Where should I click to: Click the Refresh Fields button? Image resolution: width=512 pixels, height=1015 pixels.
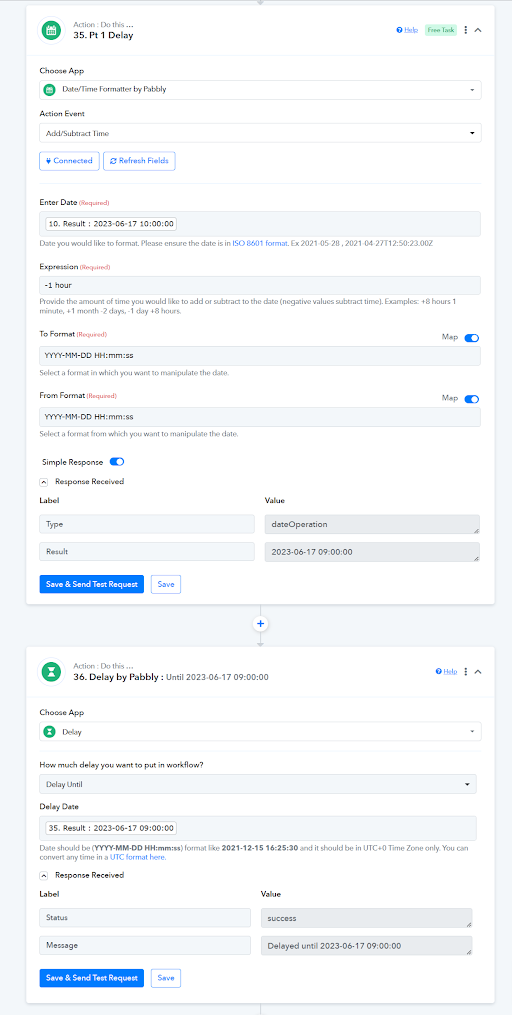(139, 161)
